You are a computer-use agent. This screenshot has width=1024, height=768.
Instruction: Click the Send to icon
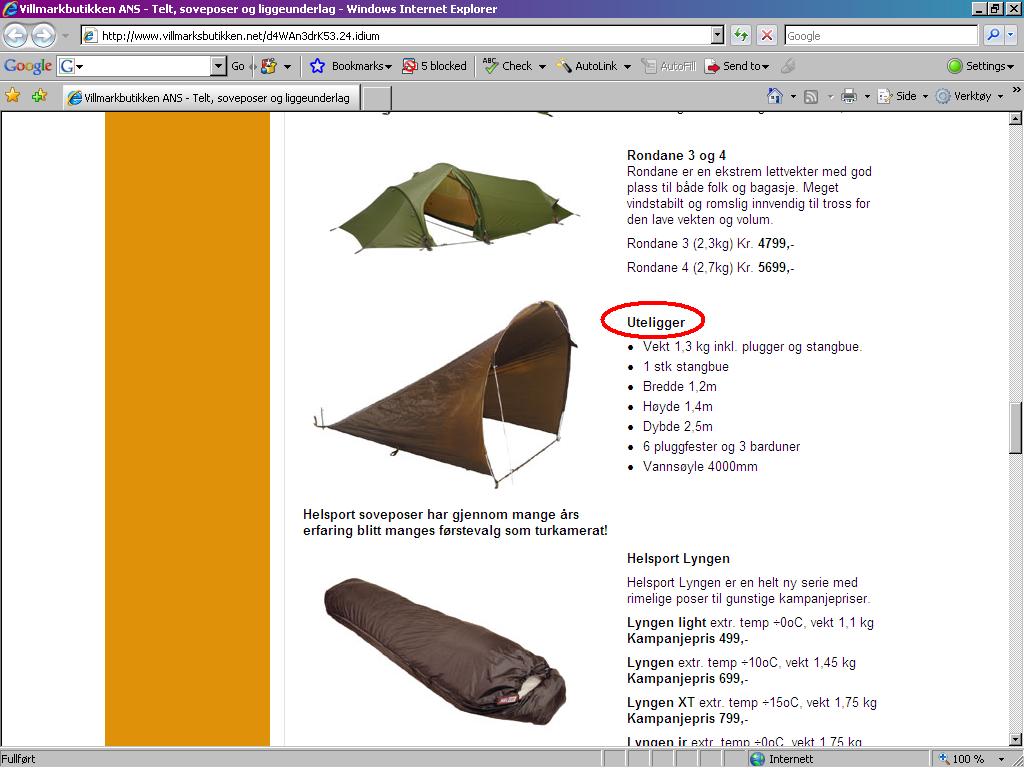click(712, 66)
